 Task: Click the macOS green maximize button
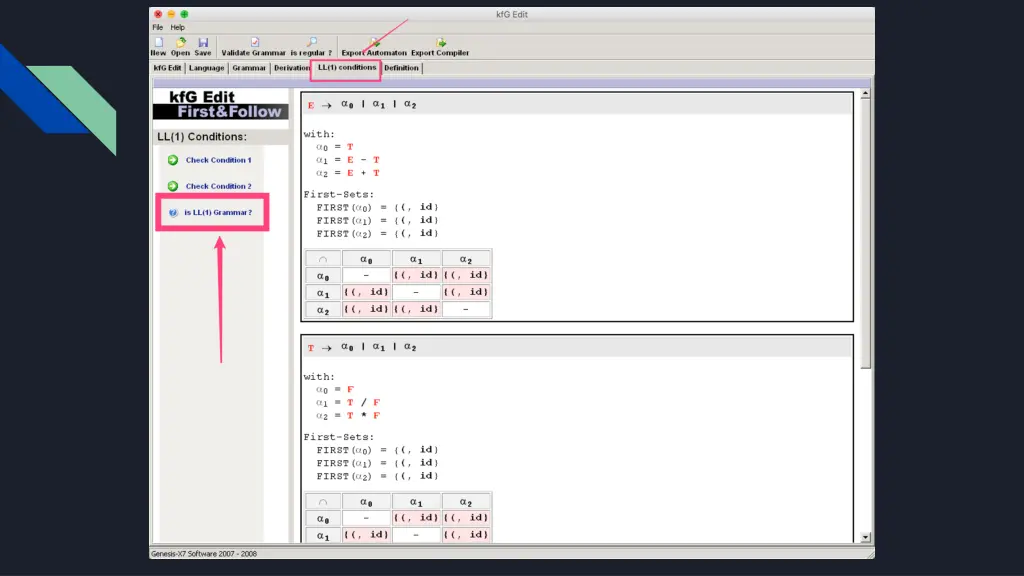tap(184, 14)
